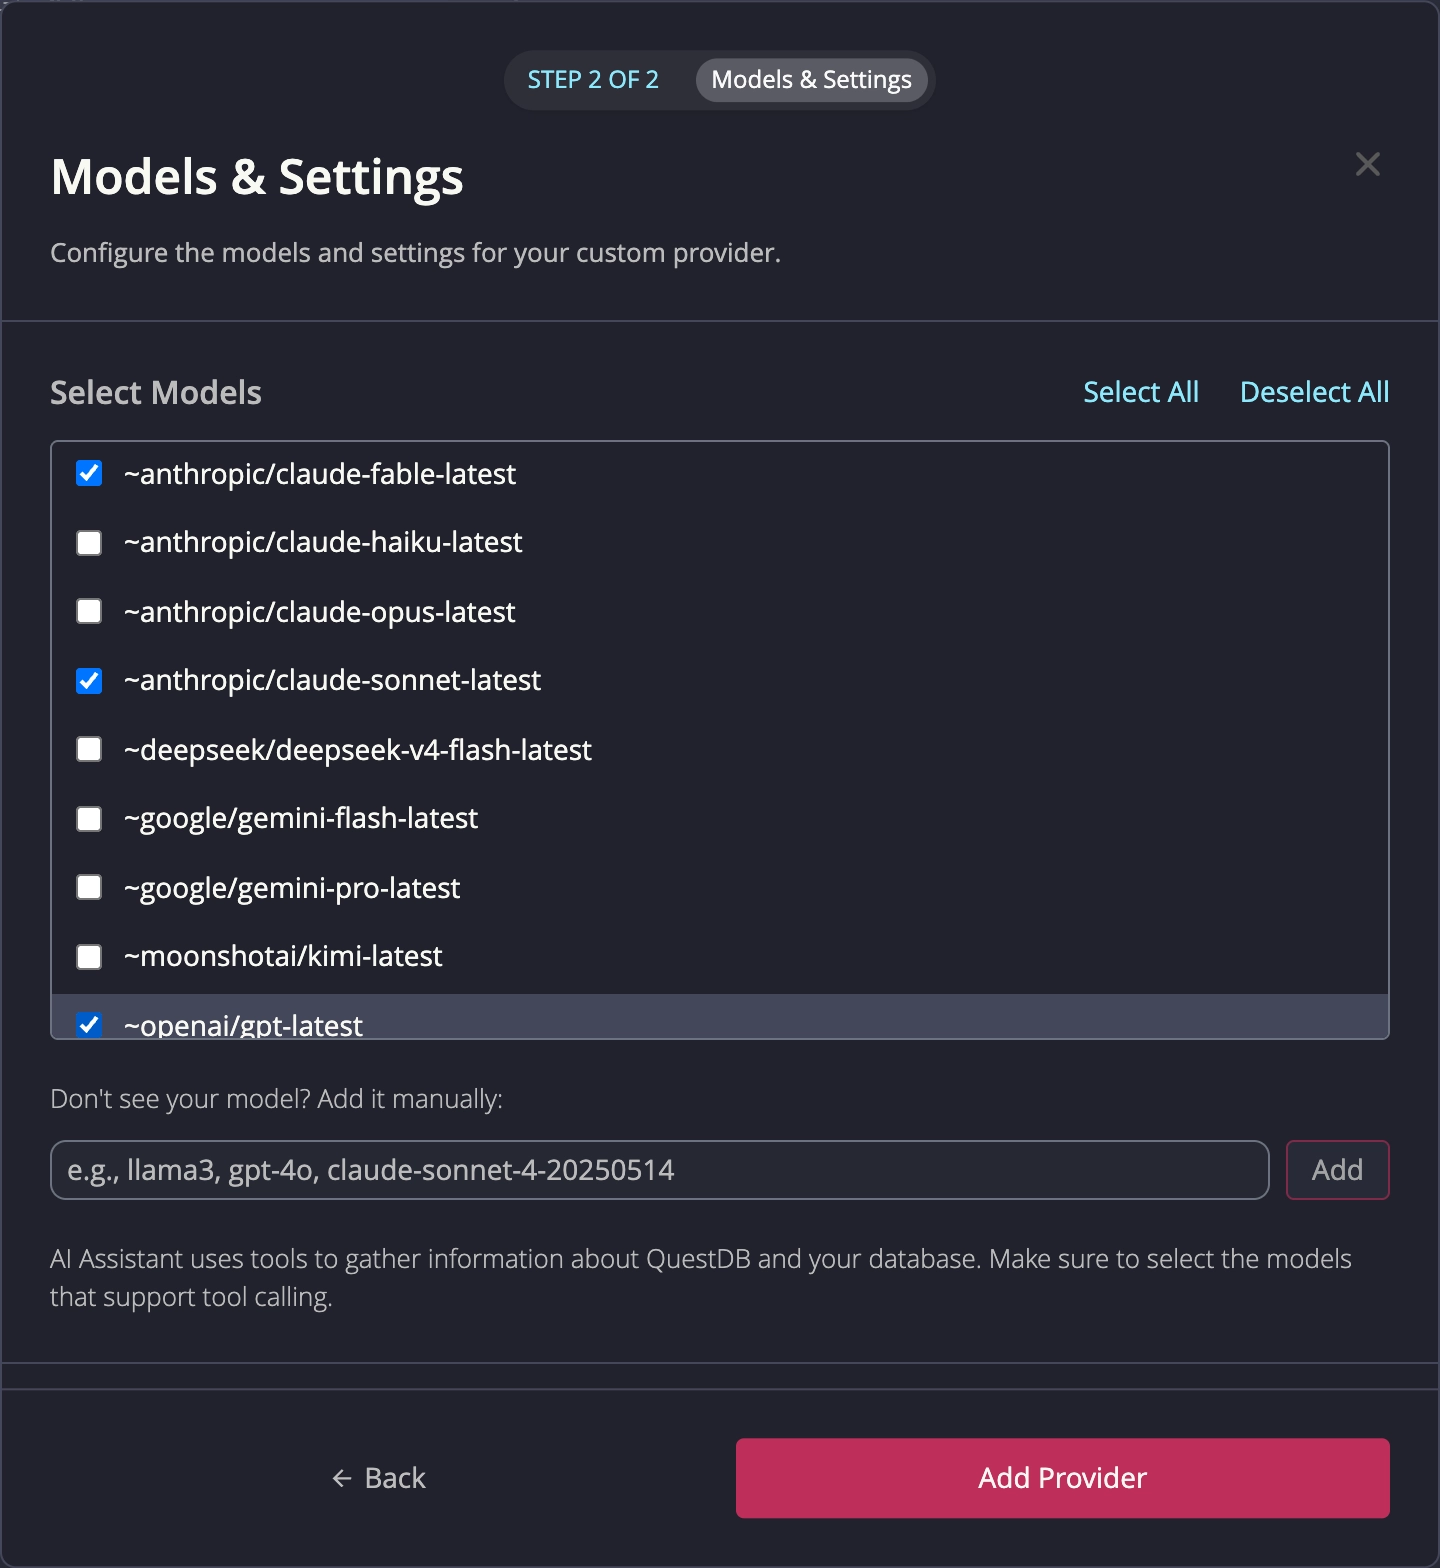Click the ~openai/gpt-latest label
Screen dimensions: 1440x1568
click(243, 1024)
